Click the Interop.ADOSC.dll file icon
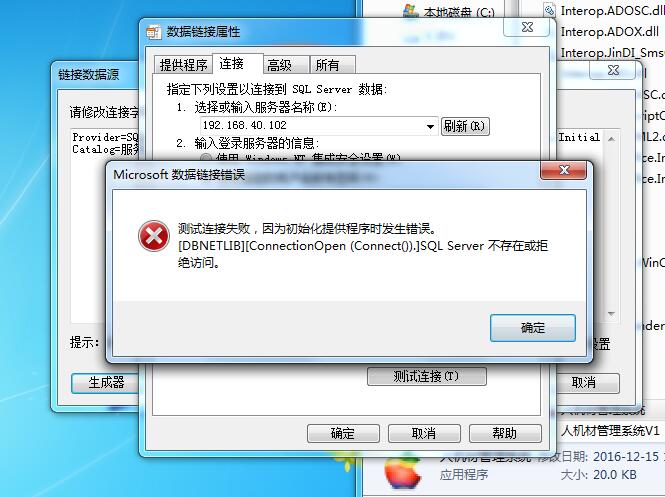Image resolution: width=665 pixels, height=497 pixels. click(550, 10)
